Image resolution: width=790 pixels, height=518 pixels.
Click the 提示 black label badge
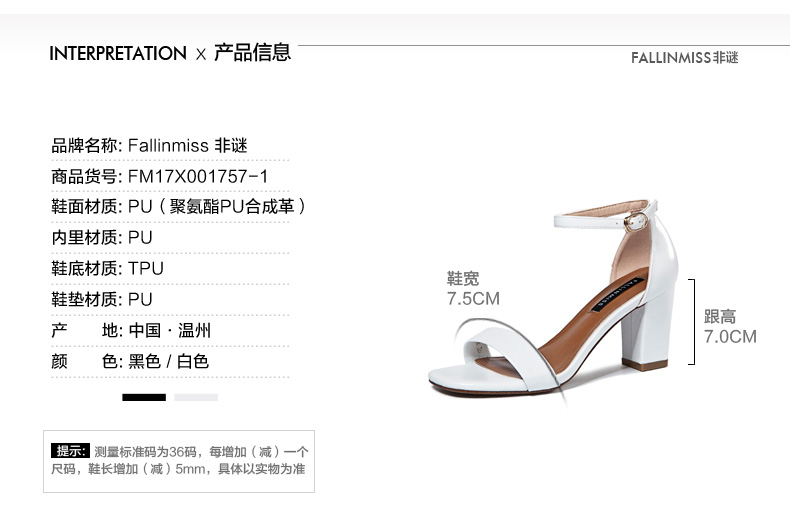coord(70,450)
